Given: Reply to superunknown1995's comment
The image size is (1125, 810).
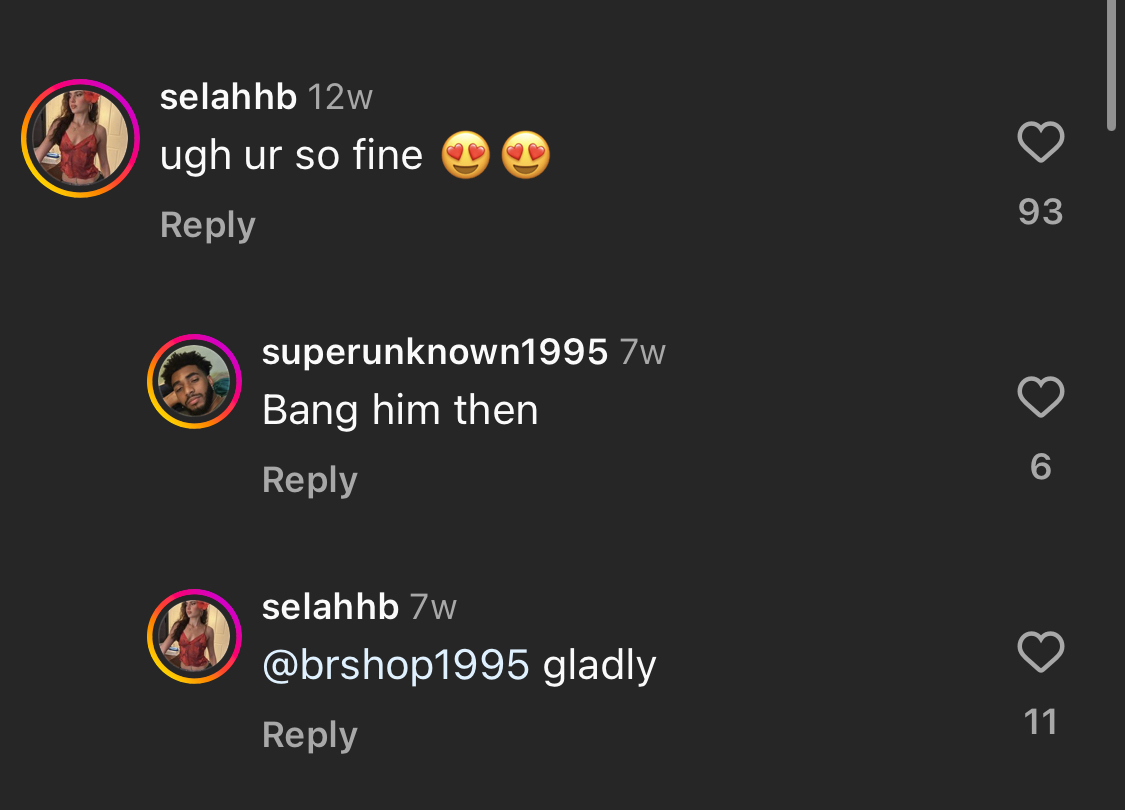Looking at the screenshot, I should [310, 480].
